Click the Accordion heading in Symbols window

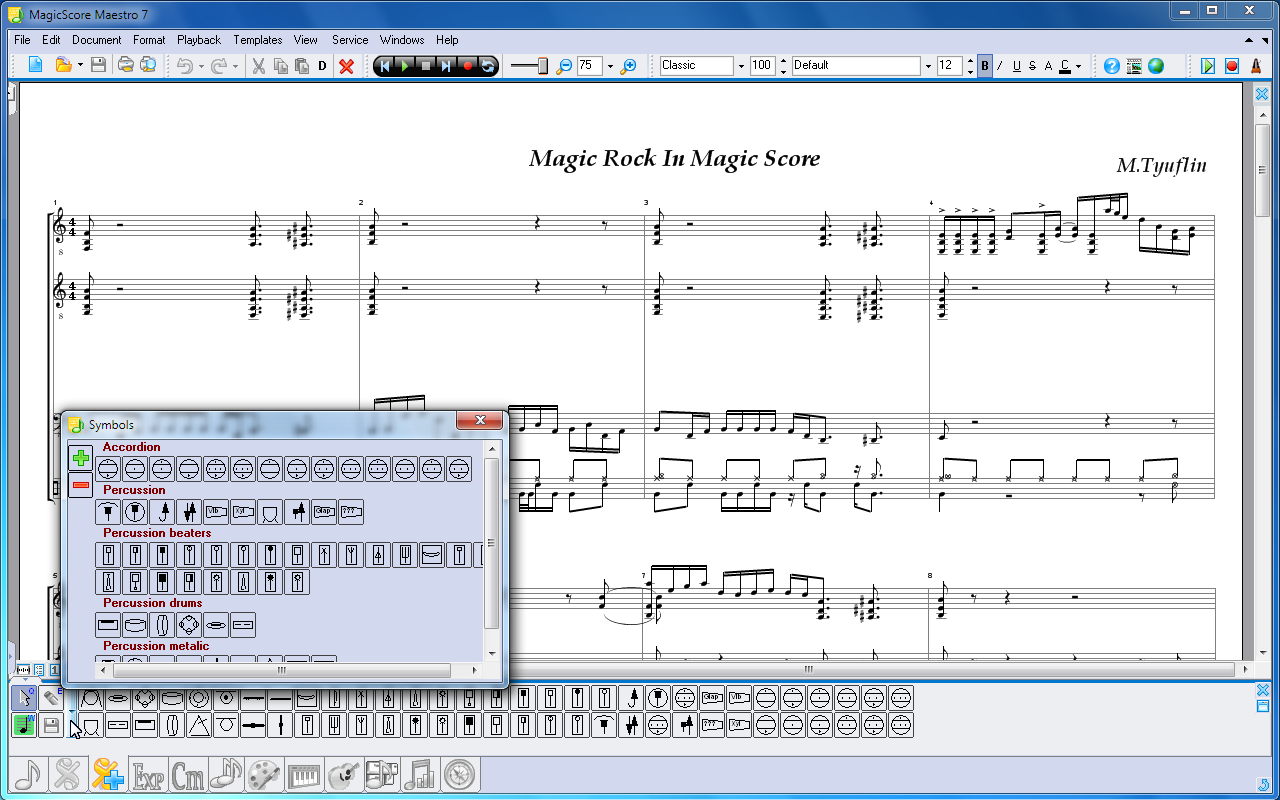coord(131,447)
